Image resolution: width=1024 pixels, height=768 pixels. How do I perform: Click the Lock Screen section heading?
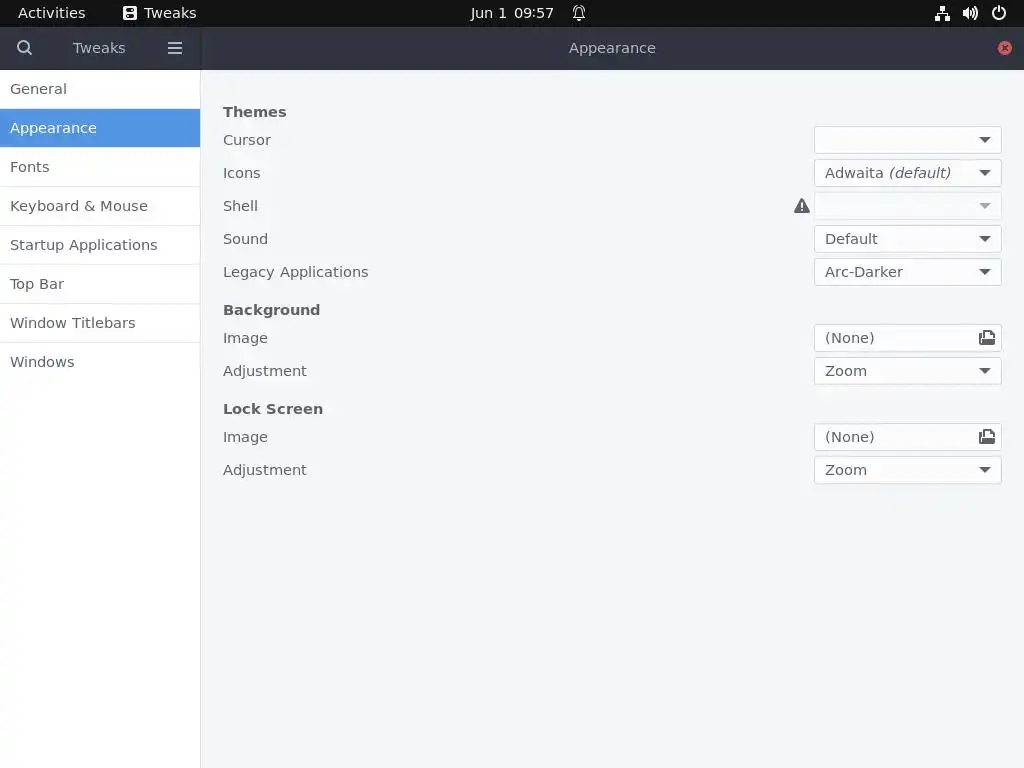pyautogui.click(x=273, y=409)
